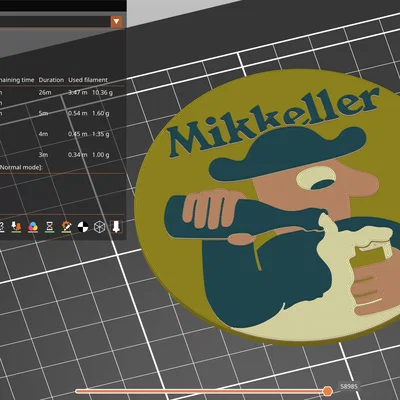This screenshot has width=400, height=400.
Task: Select the 10.36 g filament weight
Action: point(102,92)
